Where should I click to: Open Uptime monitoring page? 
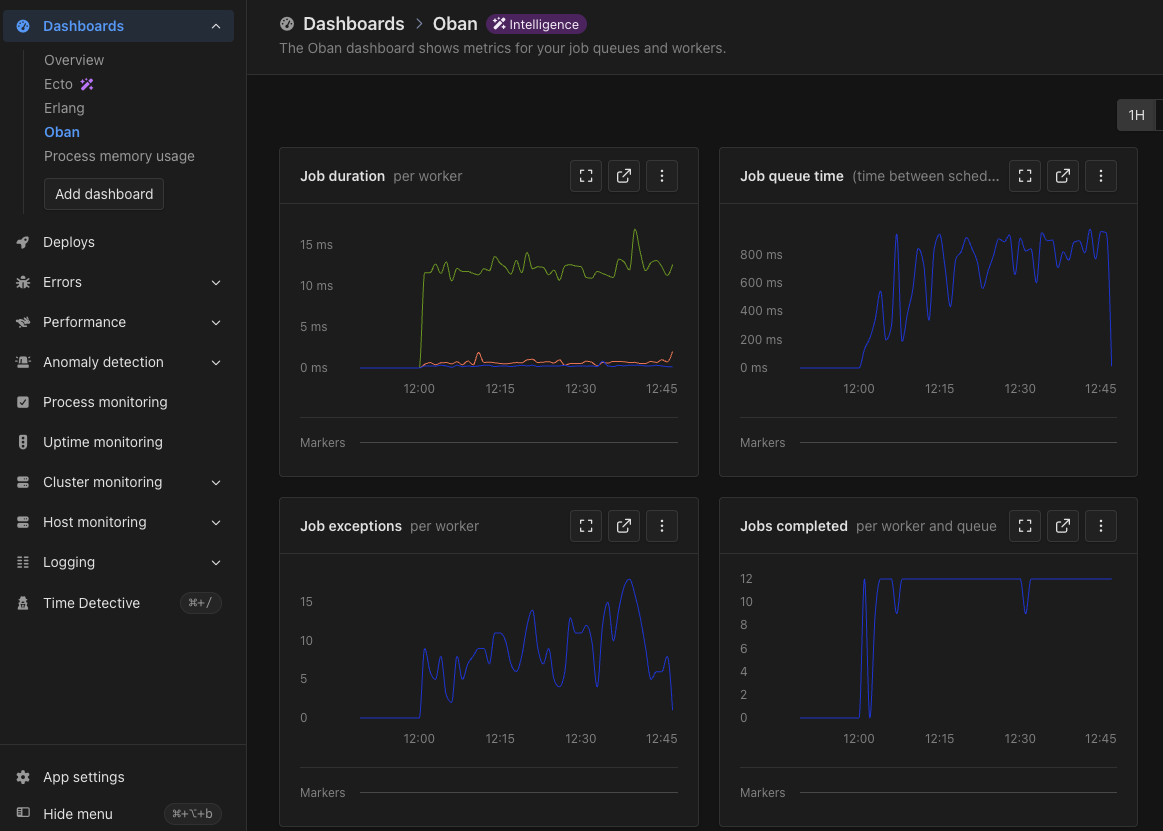coord(102,442)
